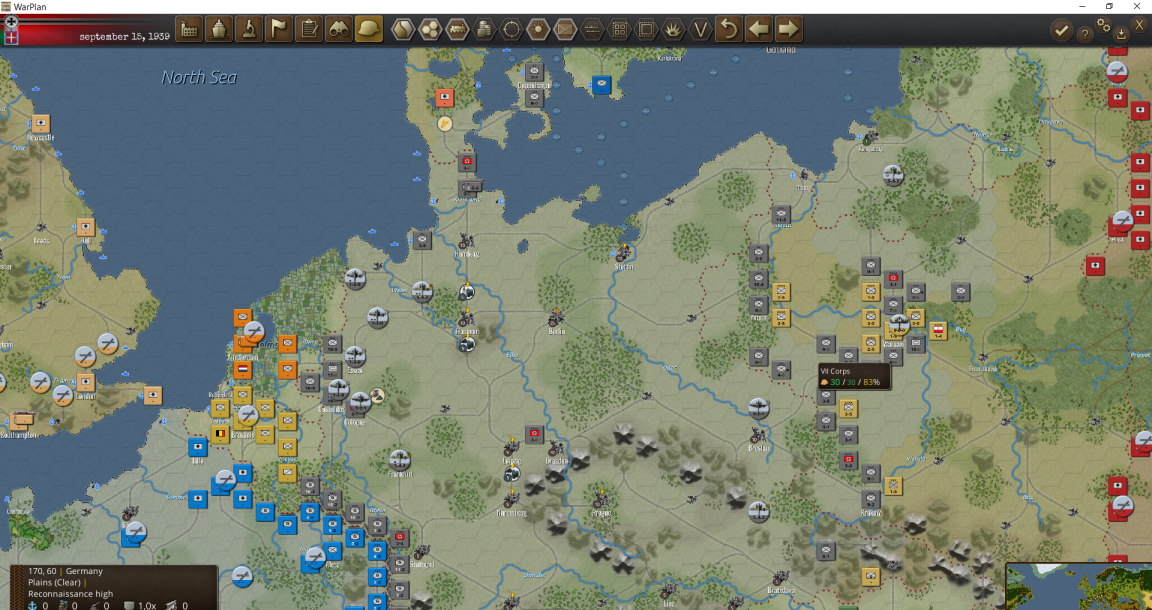Select the unit at Newcastle
Viewport: 1152px width, 610px height.
(40, 123)
